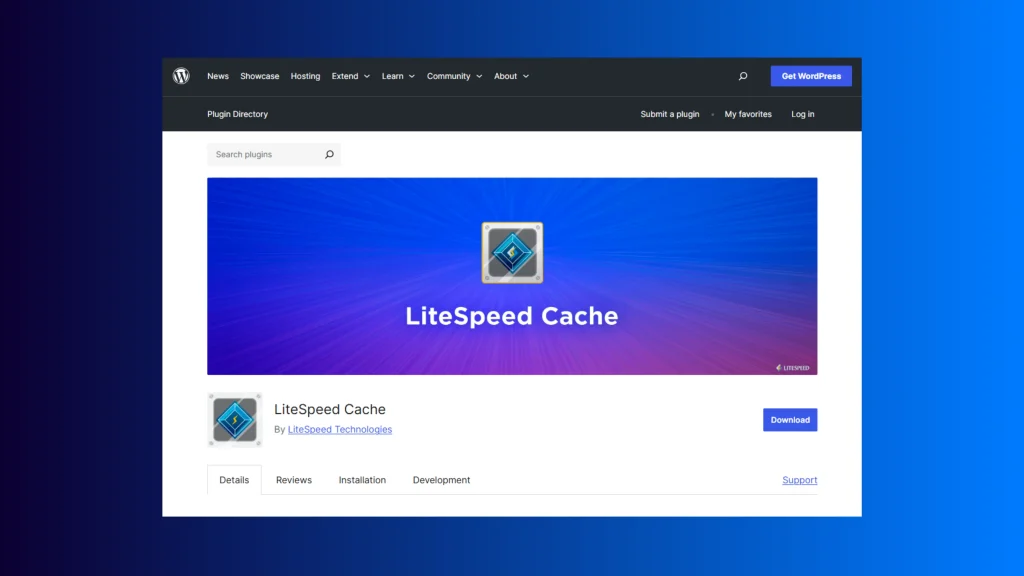Switch to the Reviews tab

294,480
